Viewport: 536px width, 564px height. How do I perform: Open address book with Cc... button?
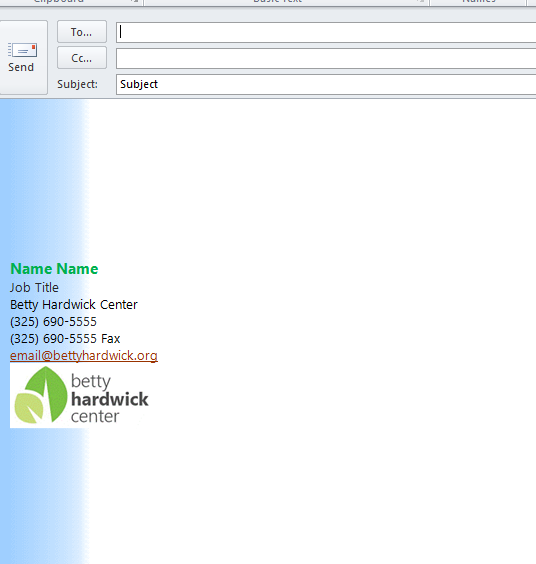click(x=82, y=58)
